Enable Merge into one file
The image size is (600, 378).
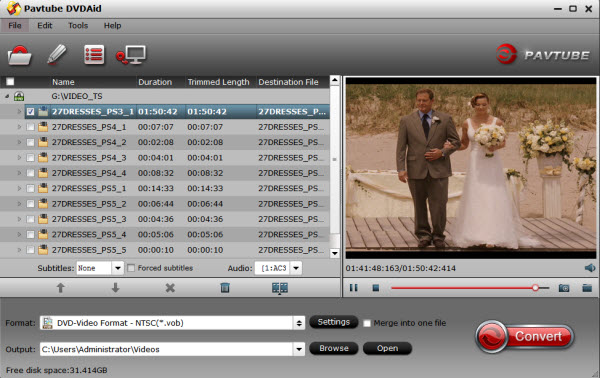367,323
